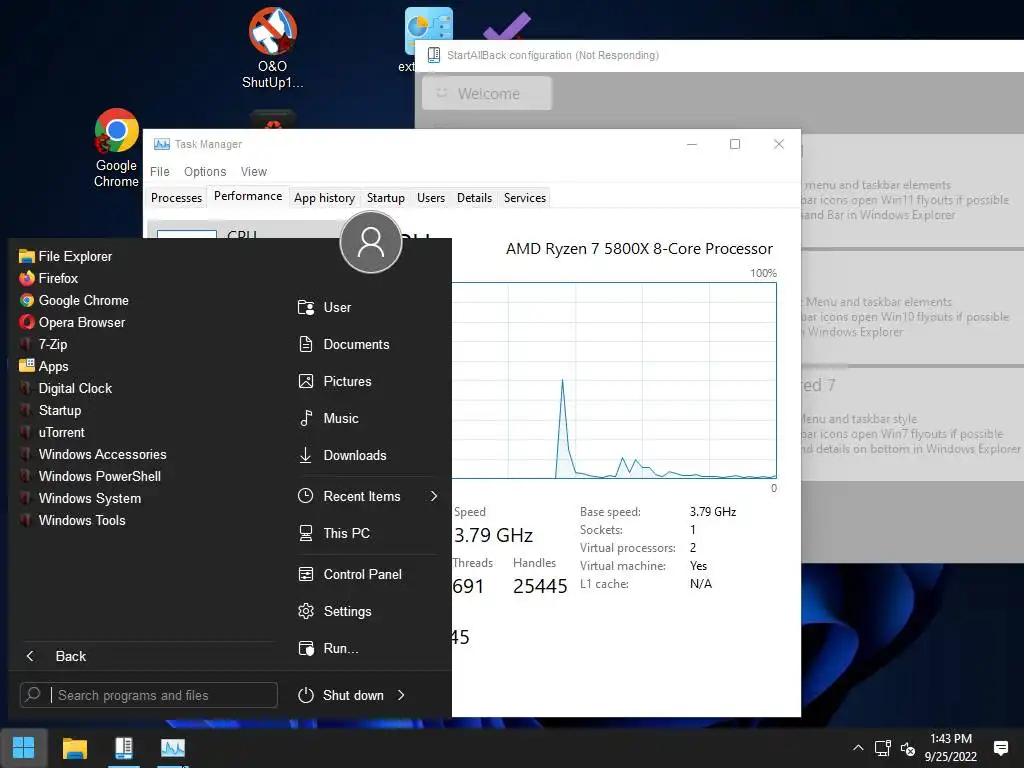Switch to Processes tab
1024x768 pixels.
(x=176, y=198)
